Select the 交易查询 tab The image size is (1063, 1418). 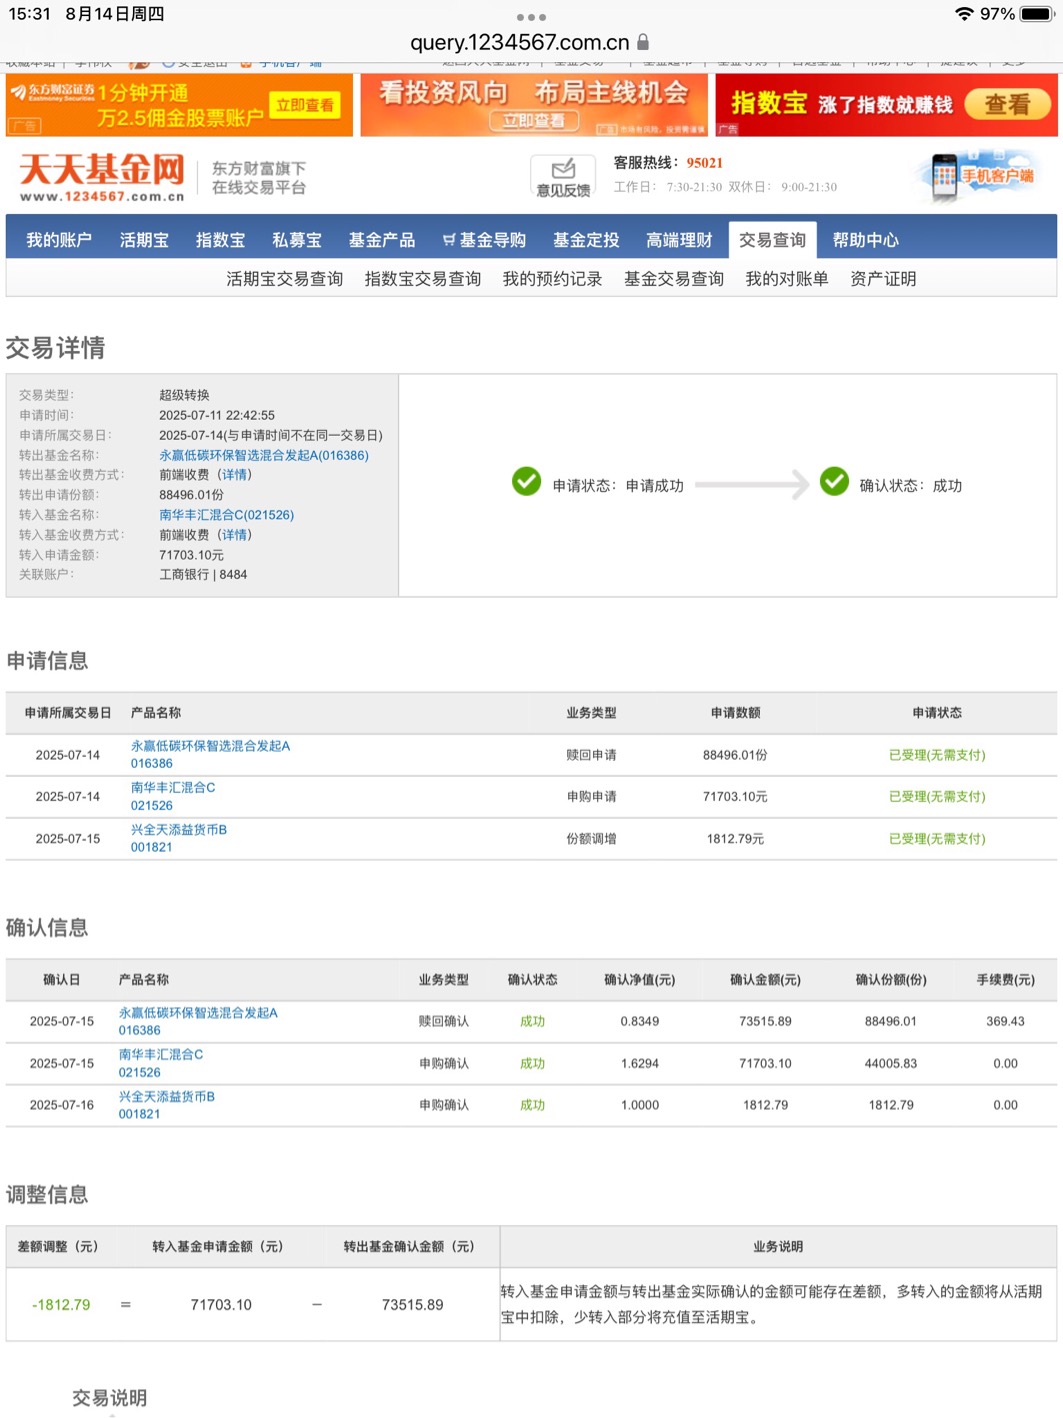pyautogui.click(x=772, y=240)
